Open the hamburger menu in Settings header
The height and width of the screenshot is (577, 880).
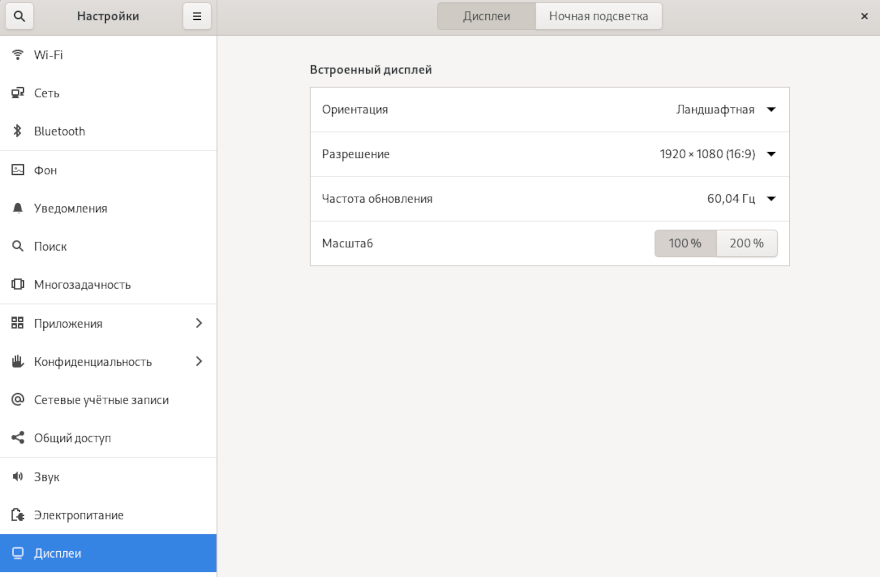point(197,16)
